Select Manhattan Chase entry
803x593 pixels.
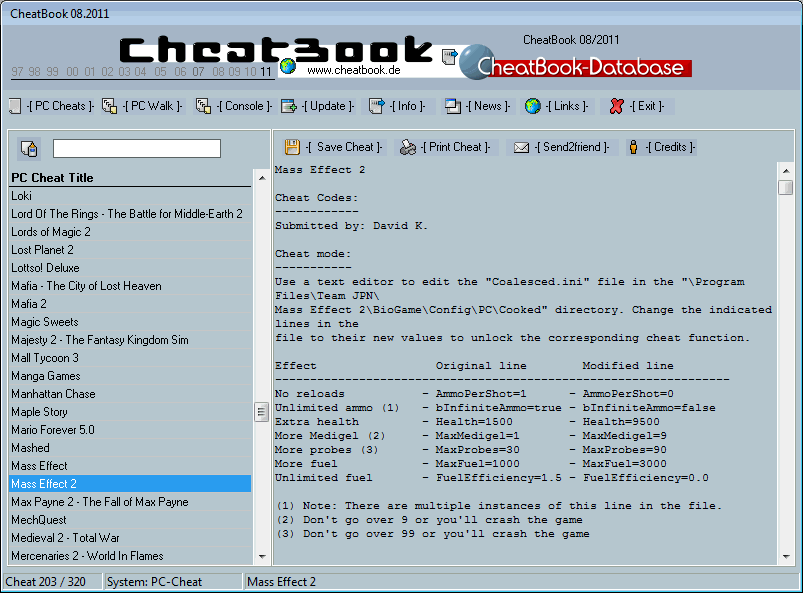tap(131, 393)
